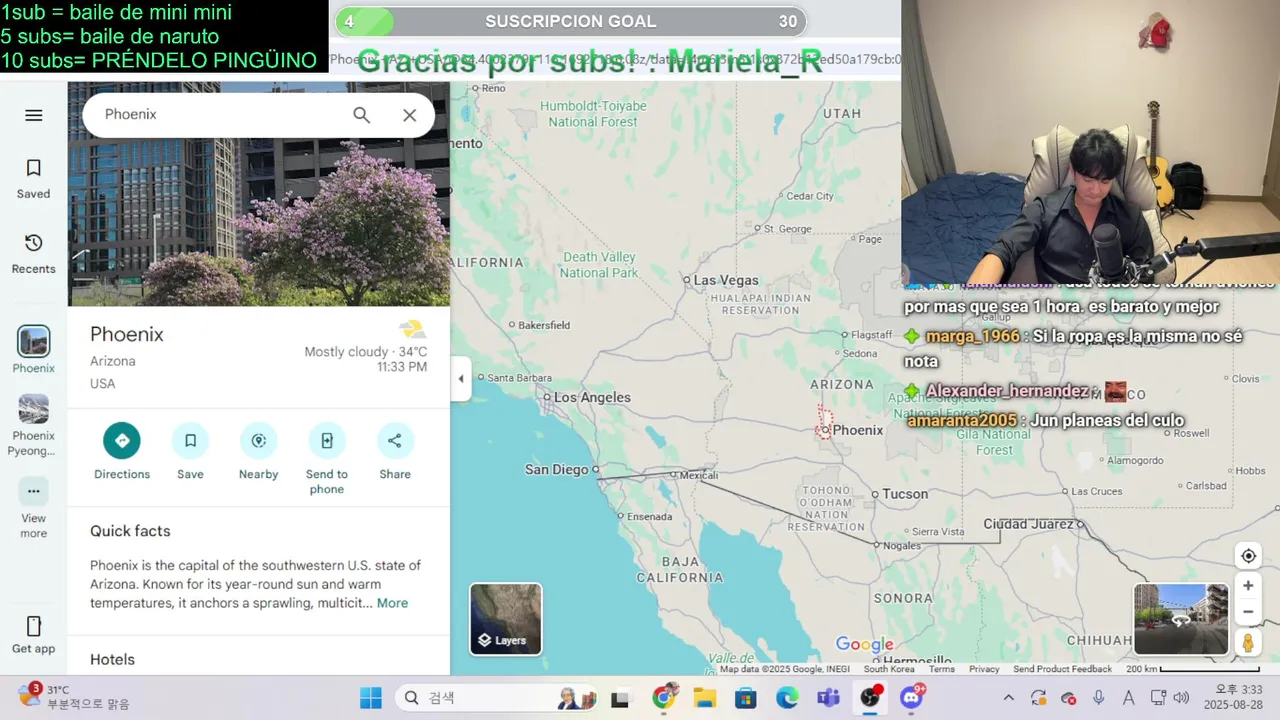Screen dimensions: 1280x720
Task: Open the Layers map type switcher
Action: click(506, 619)
